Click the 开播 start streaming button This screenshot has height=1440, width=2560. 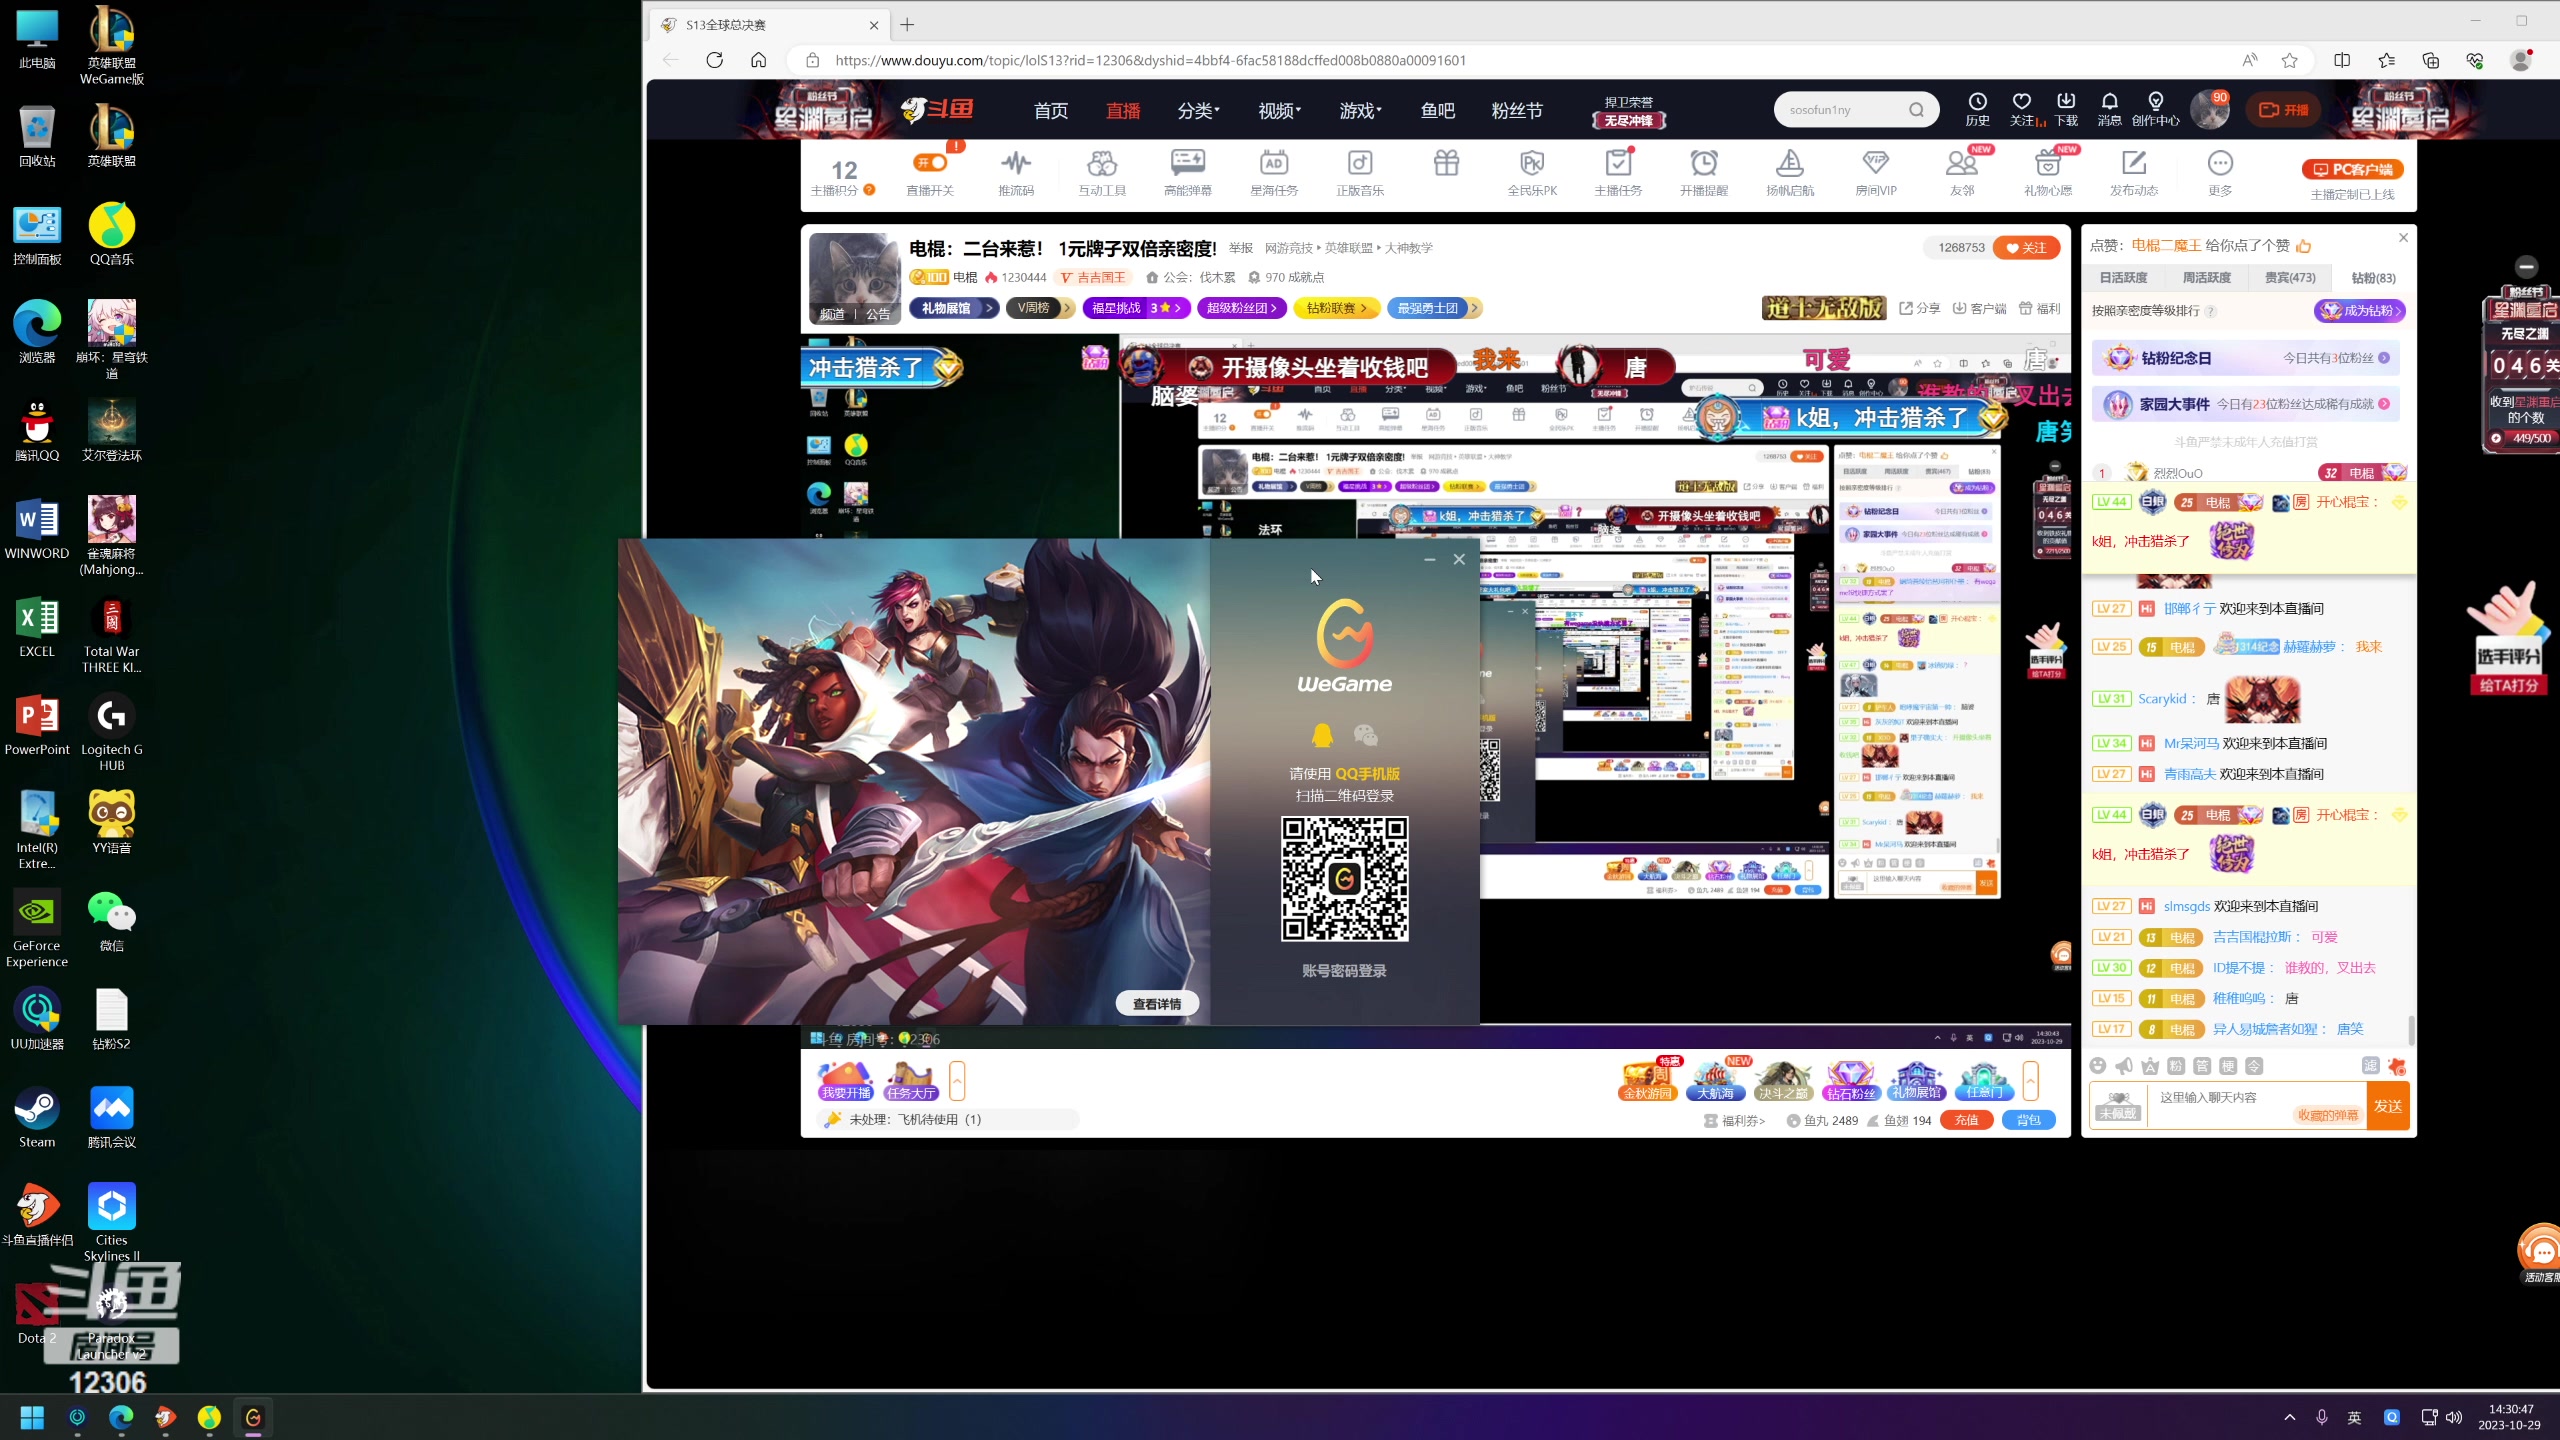click(x=2284, y=110)
